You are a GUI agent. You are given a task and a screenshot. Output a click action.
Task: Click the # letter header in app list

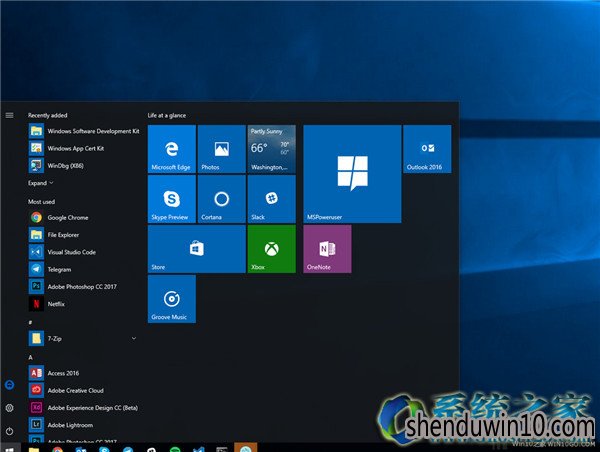click(30, 322)
